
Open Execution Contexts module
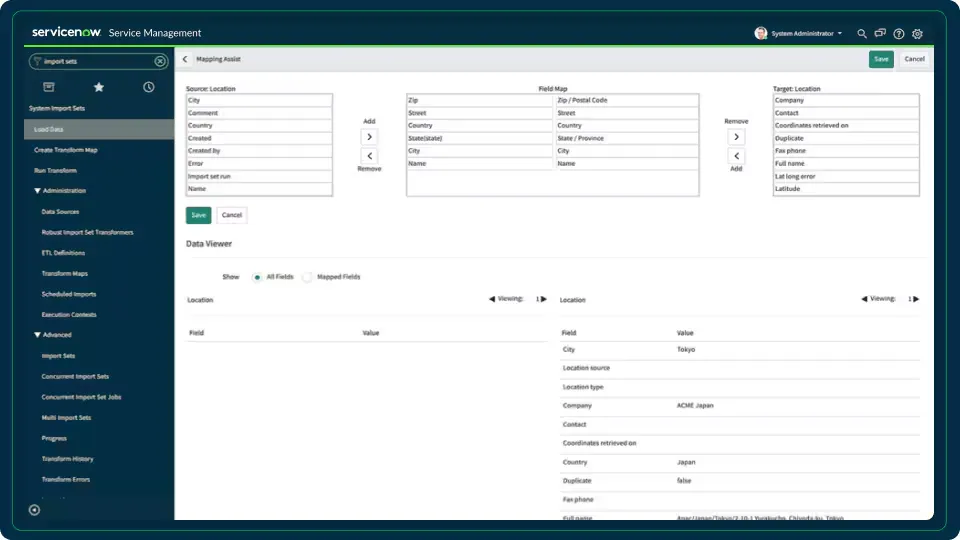click(69, 315)
